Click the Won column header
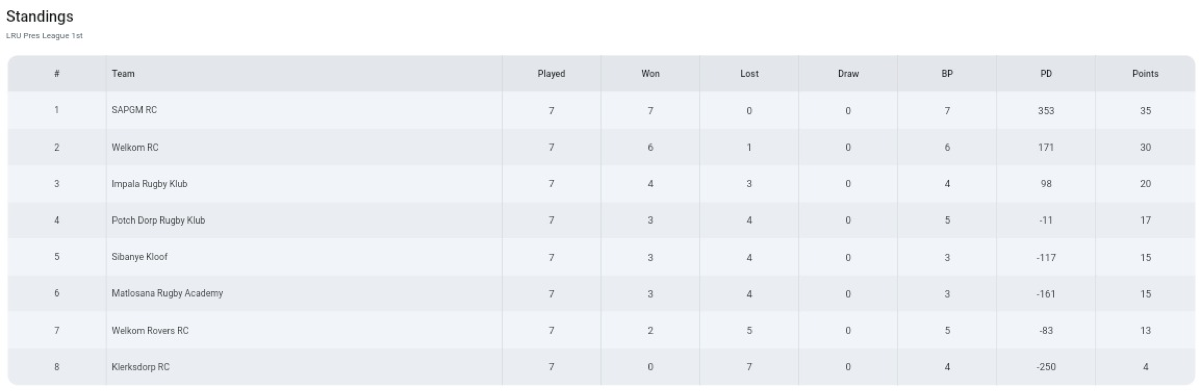Viewport: 1200px width, 391px height. point(650,74)
